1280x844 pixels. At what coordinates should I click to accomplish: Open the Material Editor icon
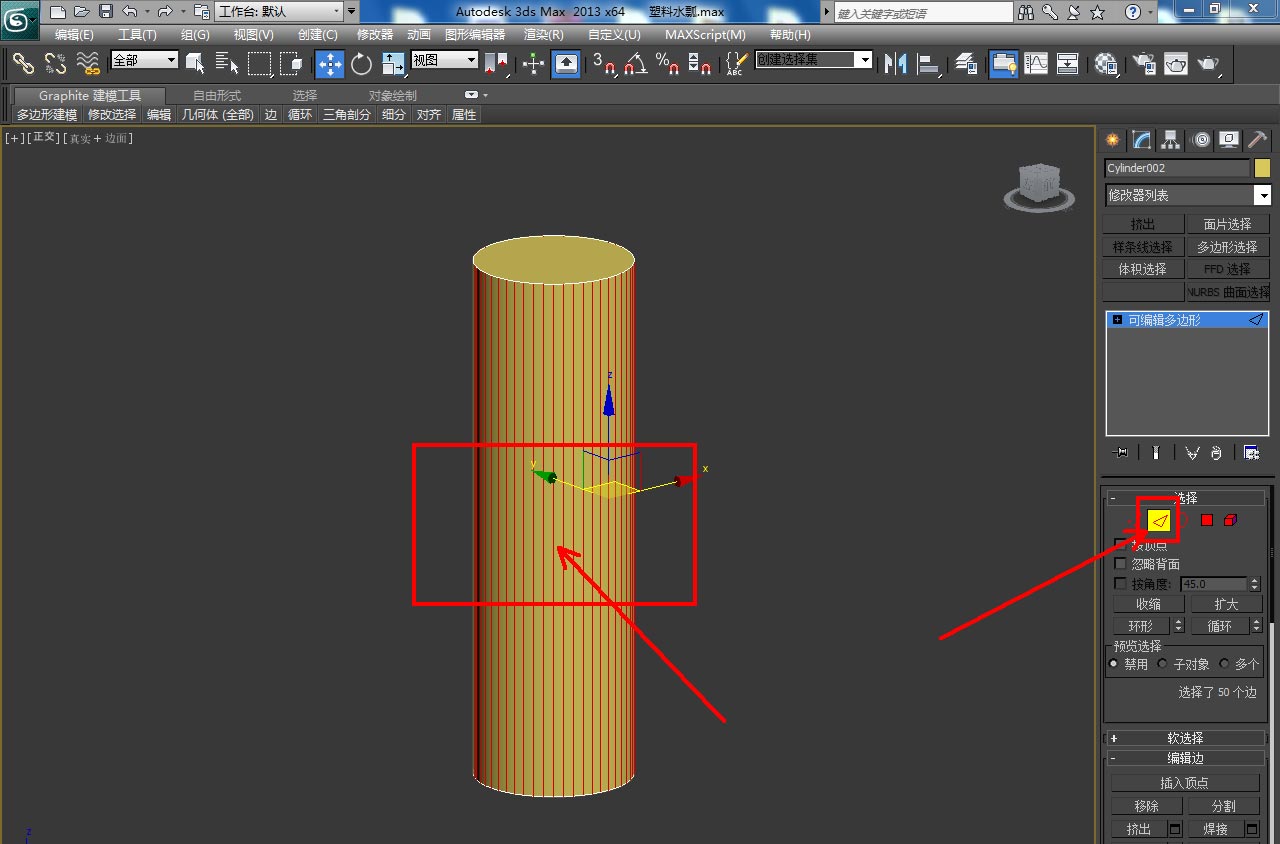click(1106, 64)
